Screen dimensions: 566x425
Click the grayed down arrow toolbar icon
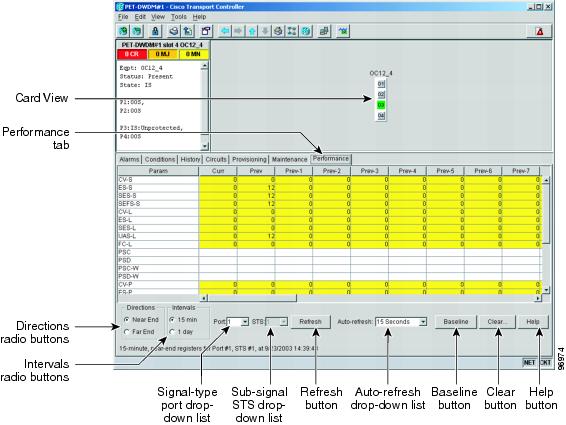pyautogui.click(x=265, y=31)
